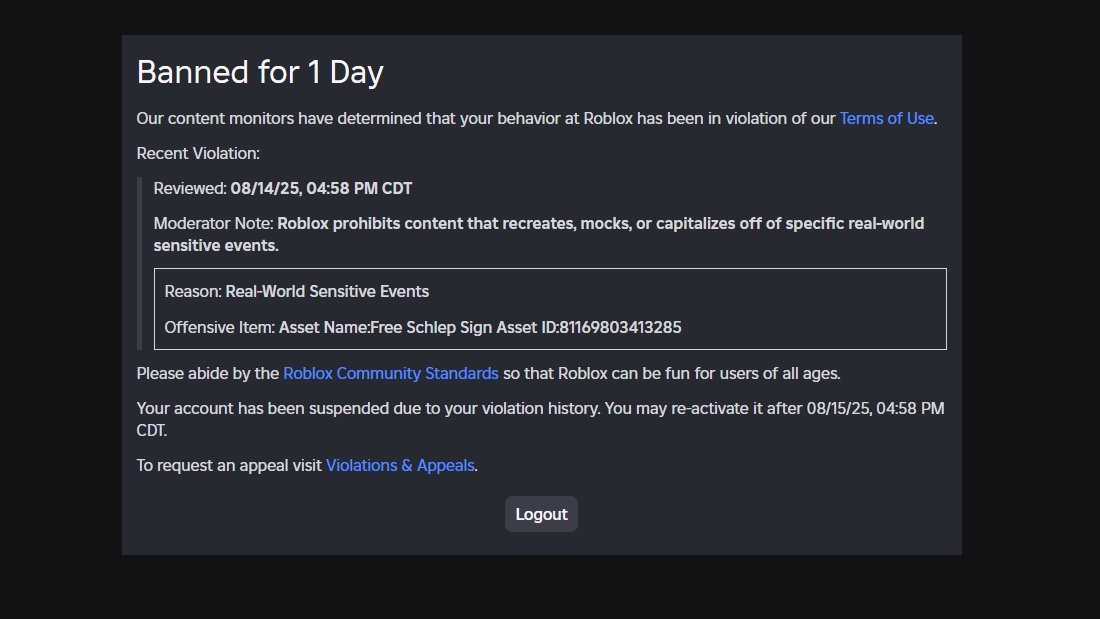Click the 'Free Schlep Sign' asset name
Viewport: 1100px width, 619px height.
click(431, 328)
